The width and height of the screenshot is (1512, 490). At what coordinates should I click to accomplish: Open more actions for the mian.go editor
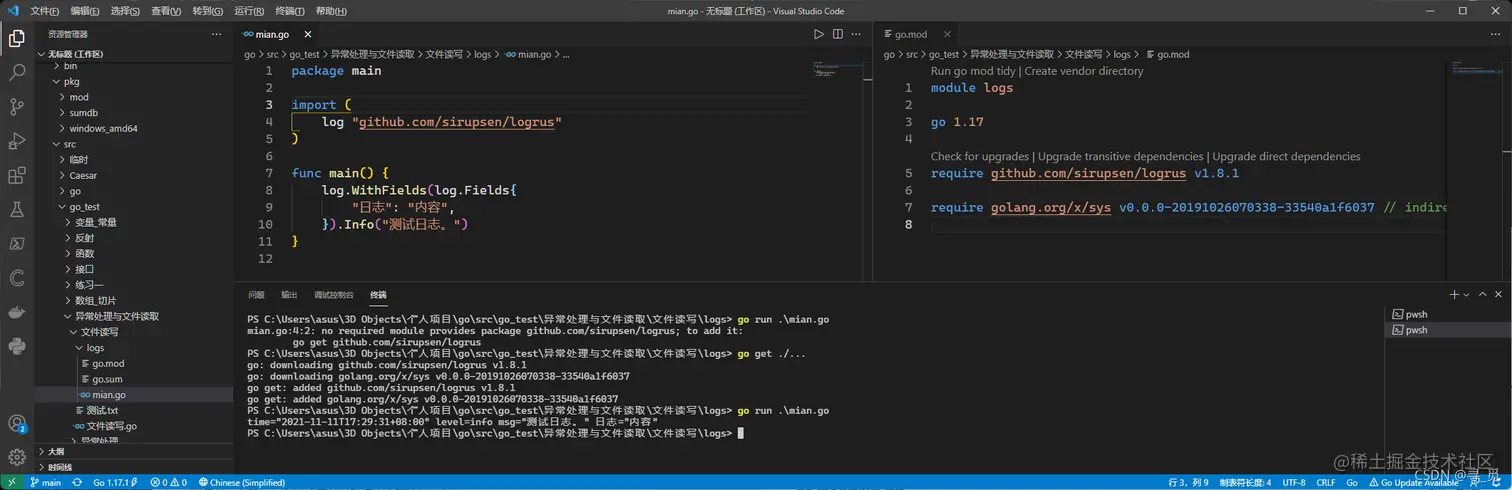pyautogui.click(x=857, y=34)
